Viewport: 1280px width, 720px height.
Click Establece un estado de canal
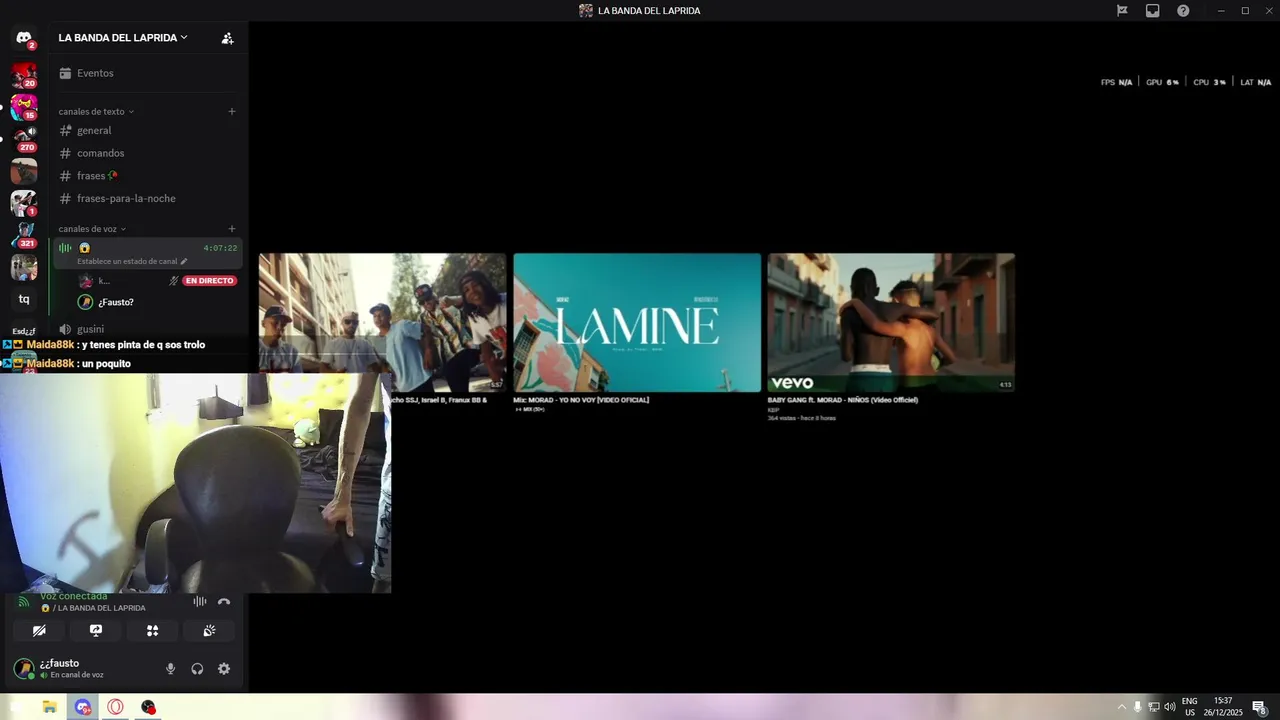127,261
